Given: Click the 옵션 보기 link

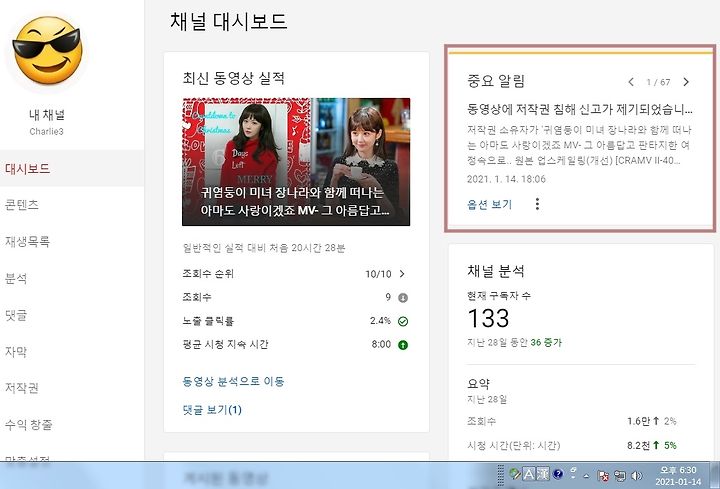Looking at the screenshot, I should [x=489, y=204].
